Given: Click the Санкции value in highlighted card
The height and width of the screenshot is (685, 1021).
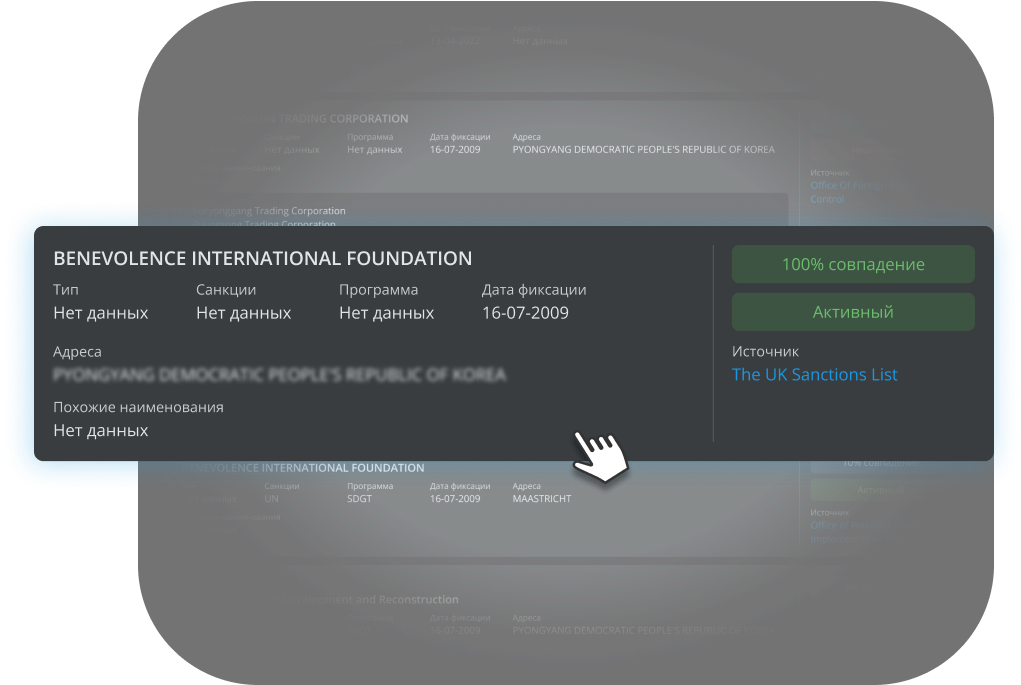Looking at the screenshot, I should [x=243, y=313].
